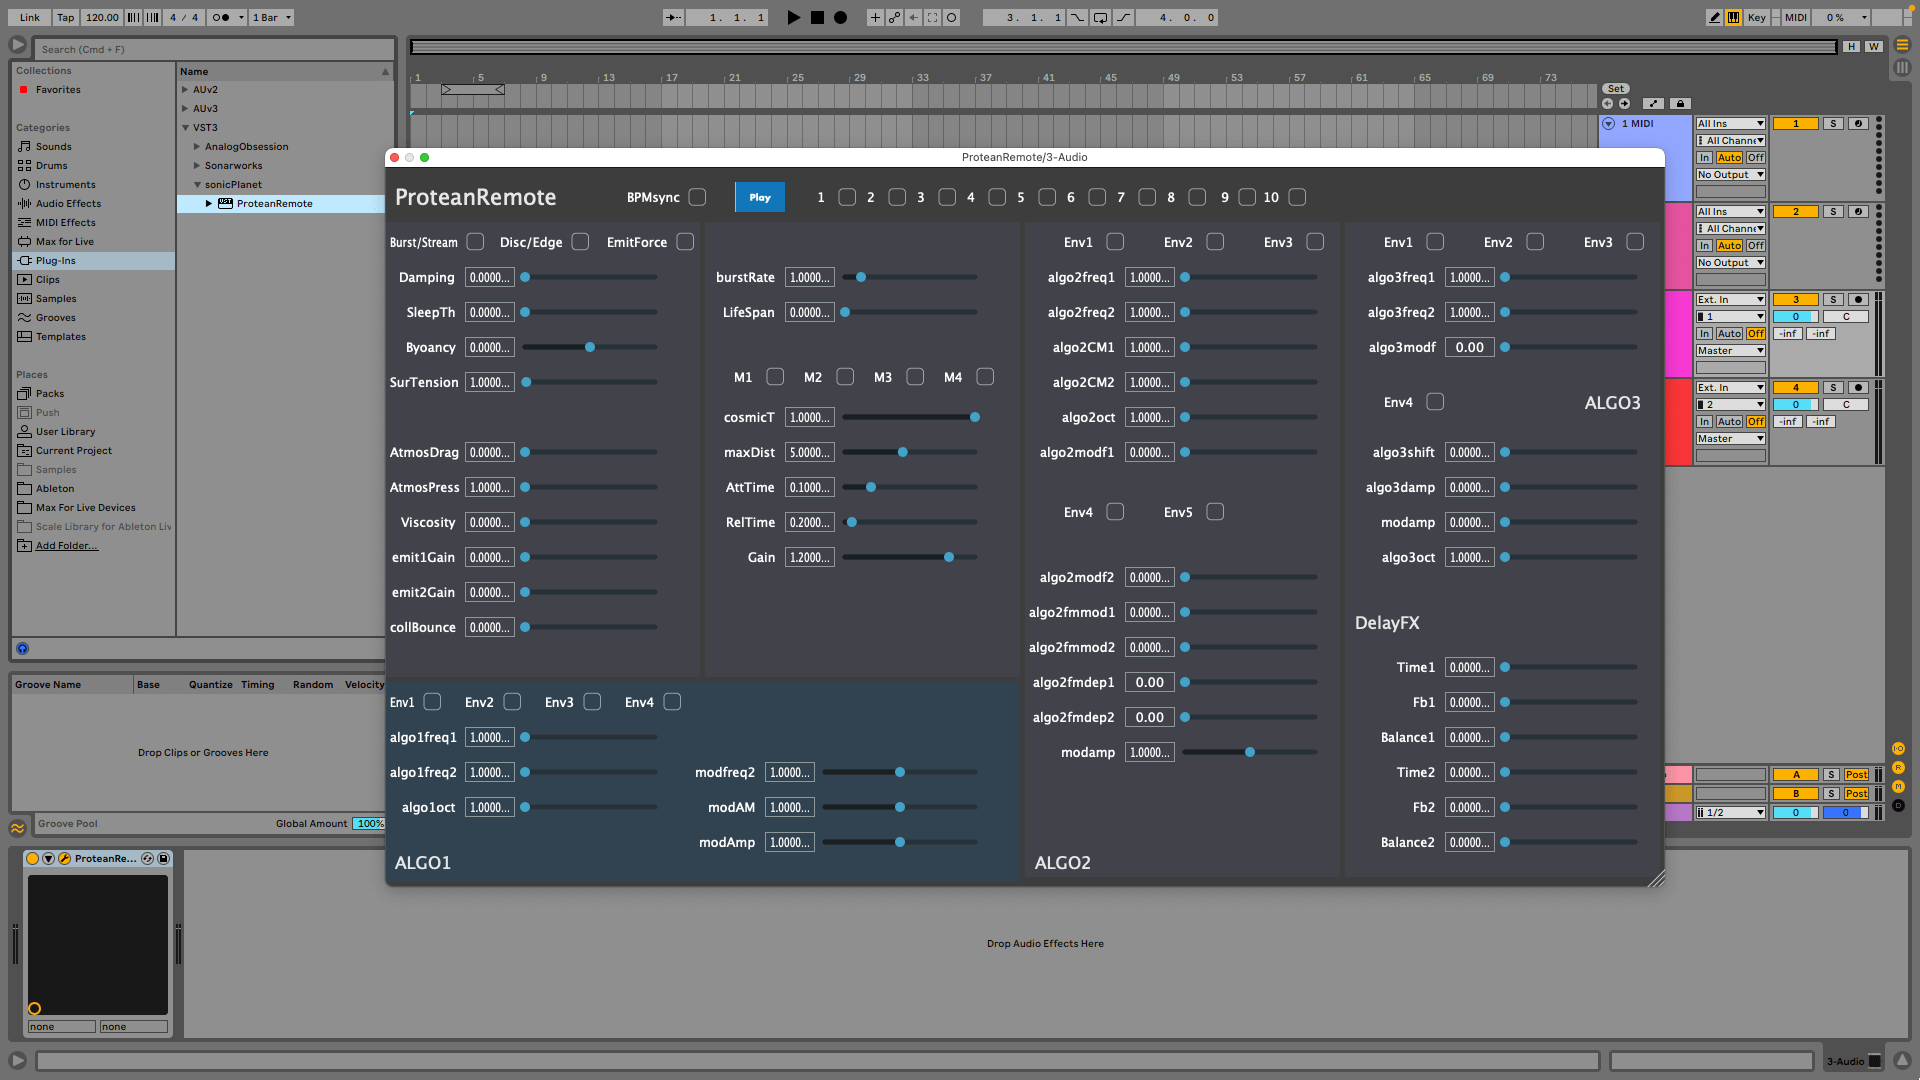Start playback with the transport Play button
This screenshot has width=1920, height=1080.
tap(793, 17)
